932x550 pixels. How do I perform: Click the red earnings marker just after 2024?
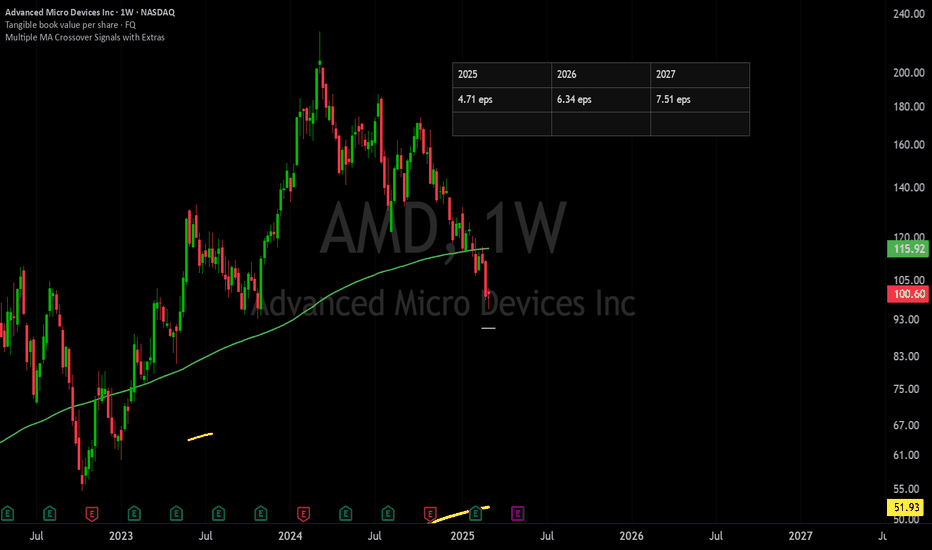click(x=303, y=513)
